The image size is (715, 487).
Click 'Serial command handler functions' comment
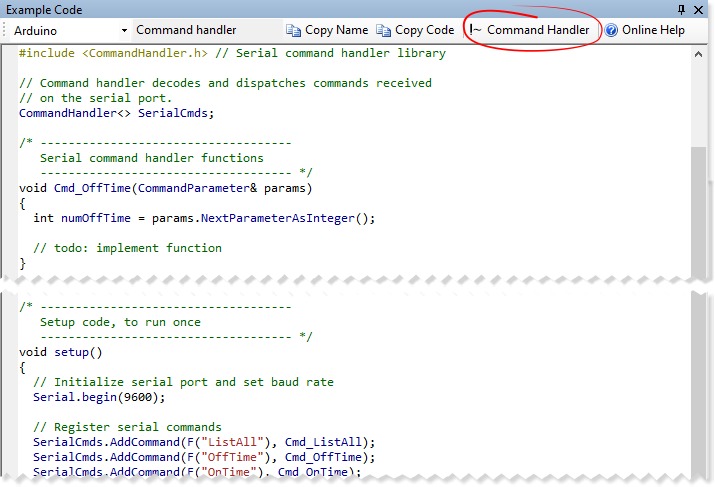tap(151, 158)
